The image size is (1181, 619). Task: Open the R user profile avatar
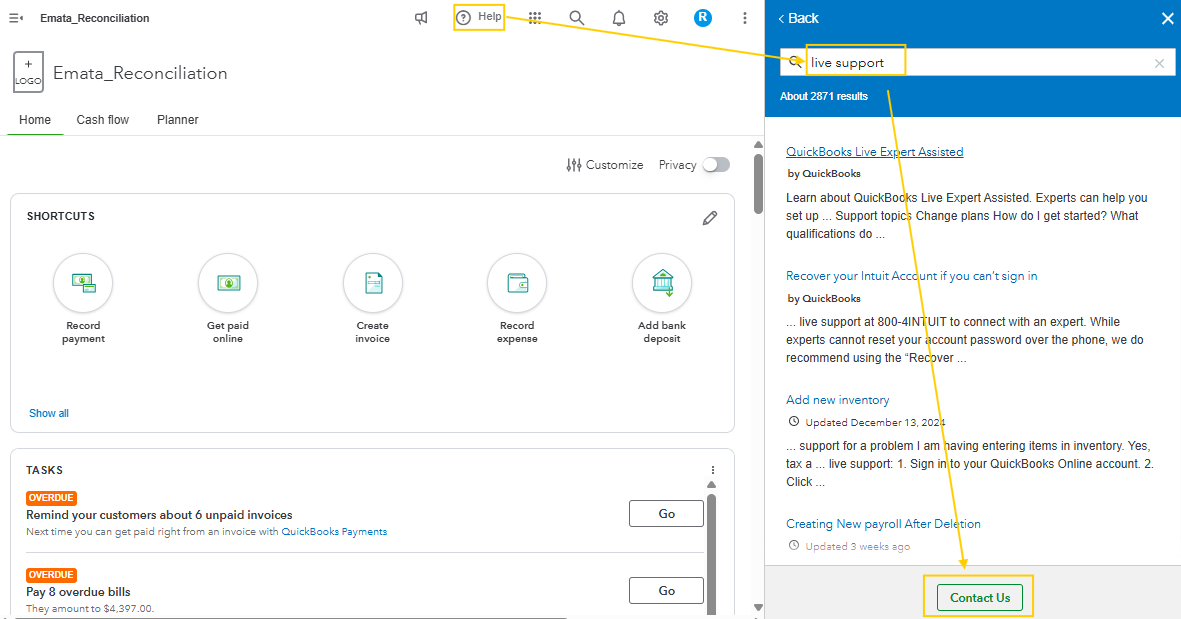(703, 18)
